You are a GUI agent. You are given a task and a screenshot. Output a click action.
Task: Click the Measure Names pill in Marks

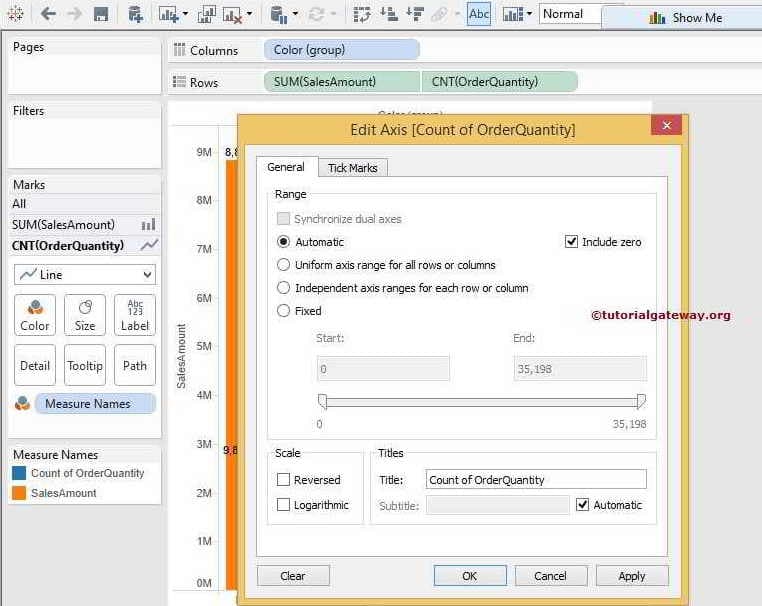click(x=95, y=403)
